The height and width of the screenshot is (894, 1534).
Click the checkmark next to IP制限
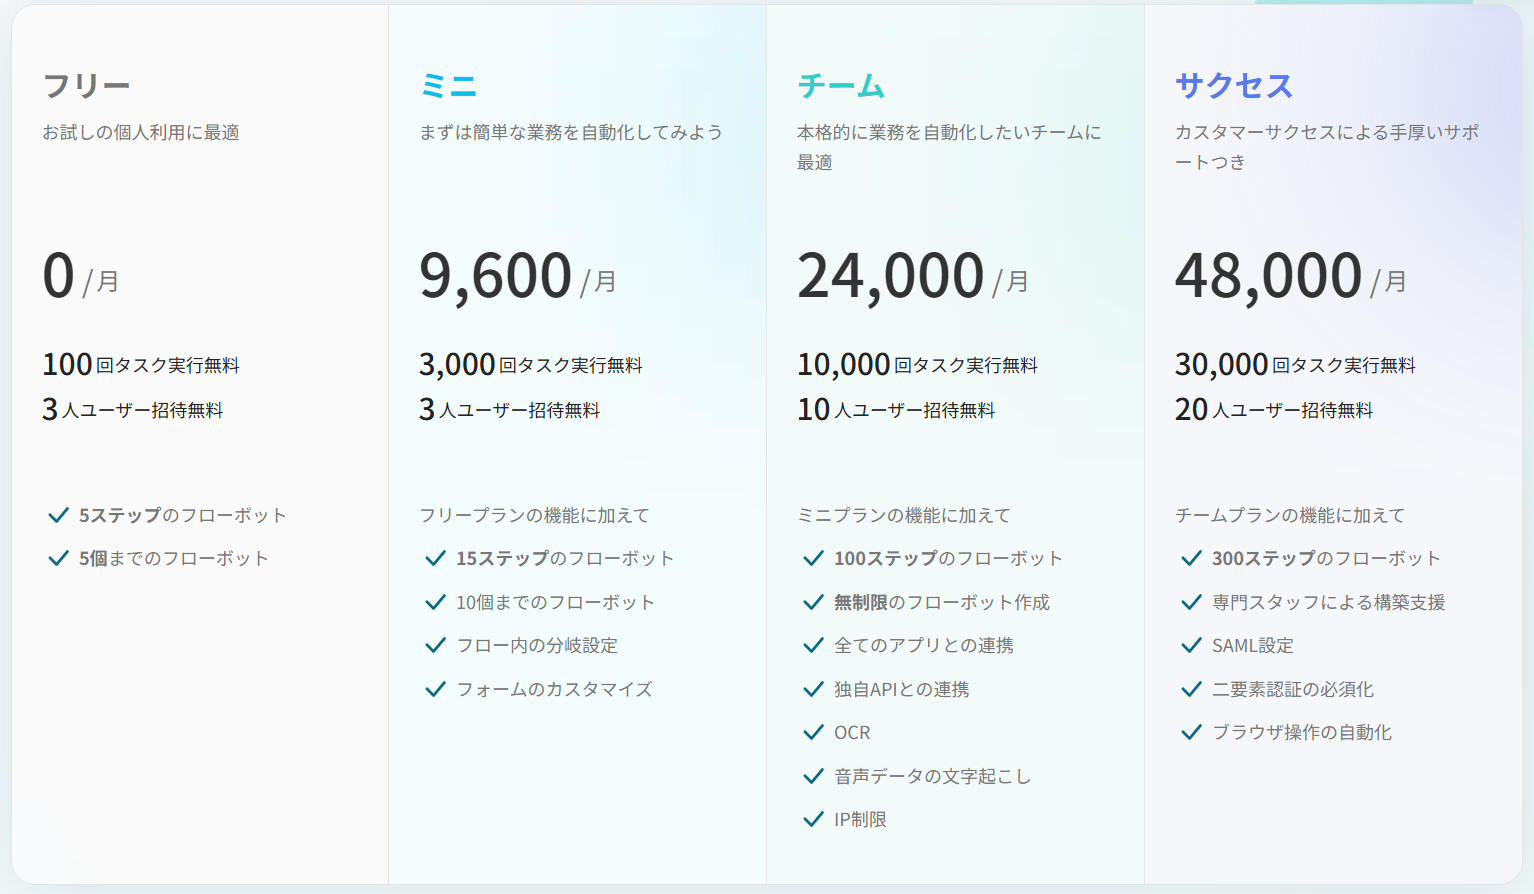click(813, 819)
